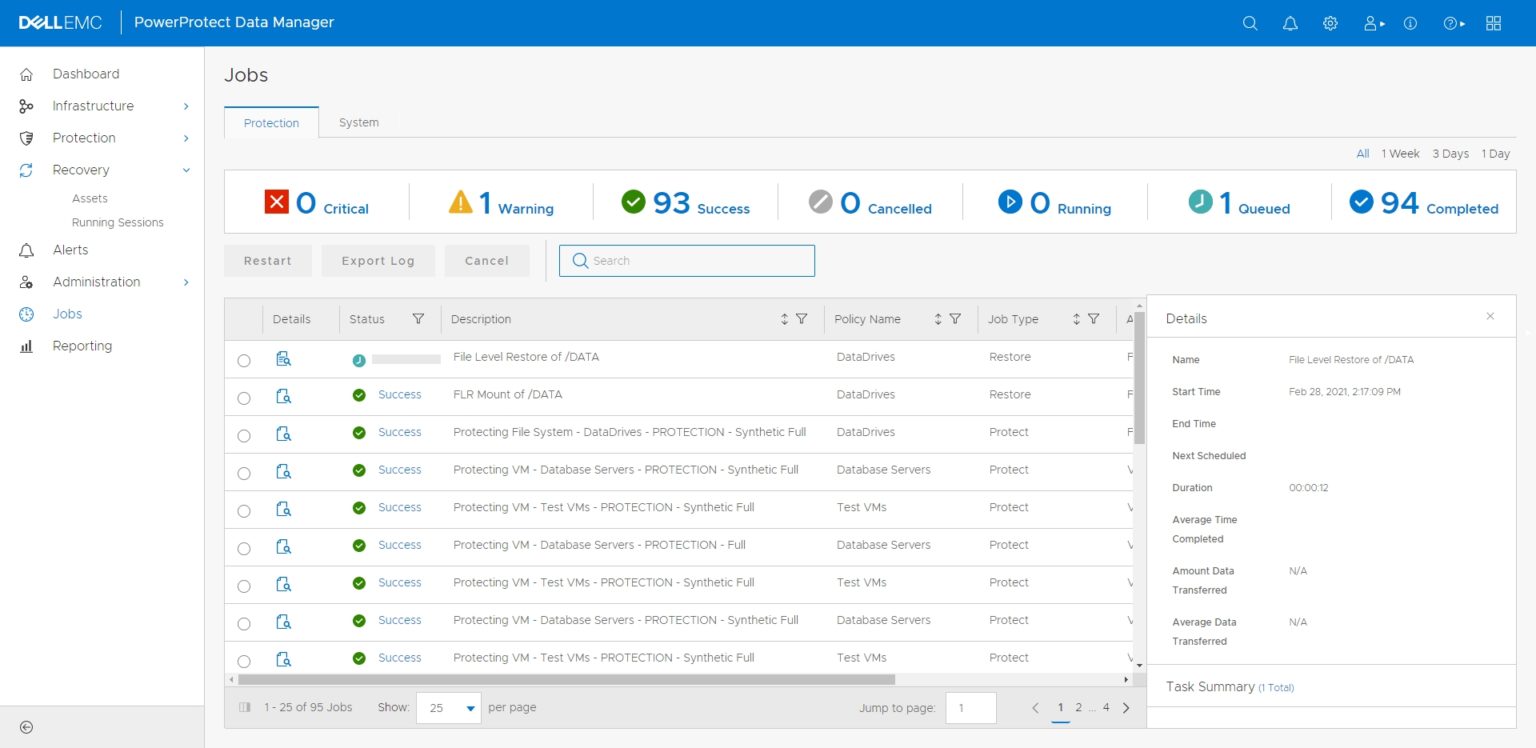Select radio for Protecting File System DataDrives job

244,436
